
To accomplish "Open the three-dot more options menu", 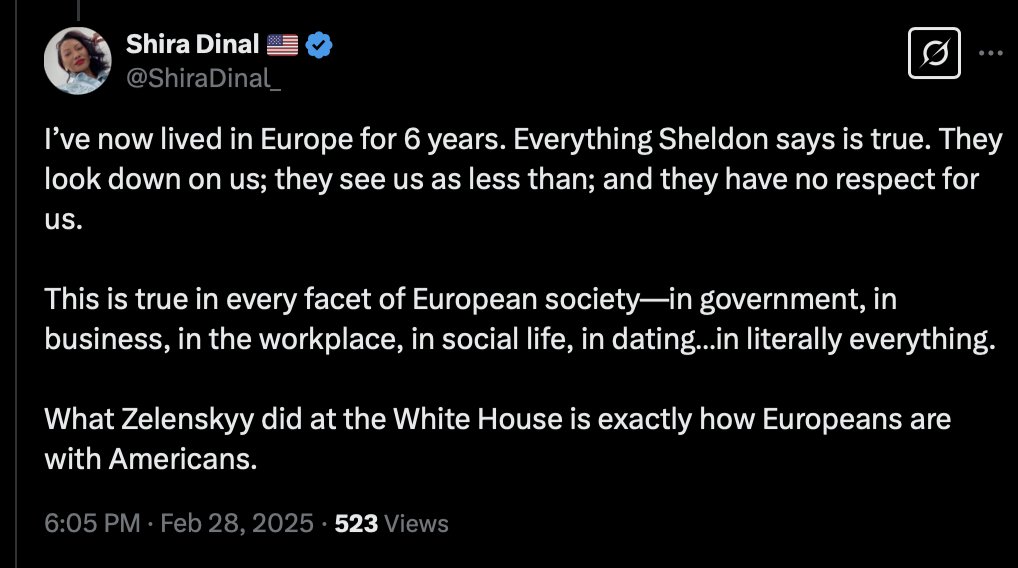I will 989,54.
